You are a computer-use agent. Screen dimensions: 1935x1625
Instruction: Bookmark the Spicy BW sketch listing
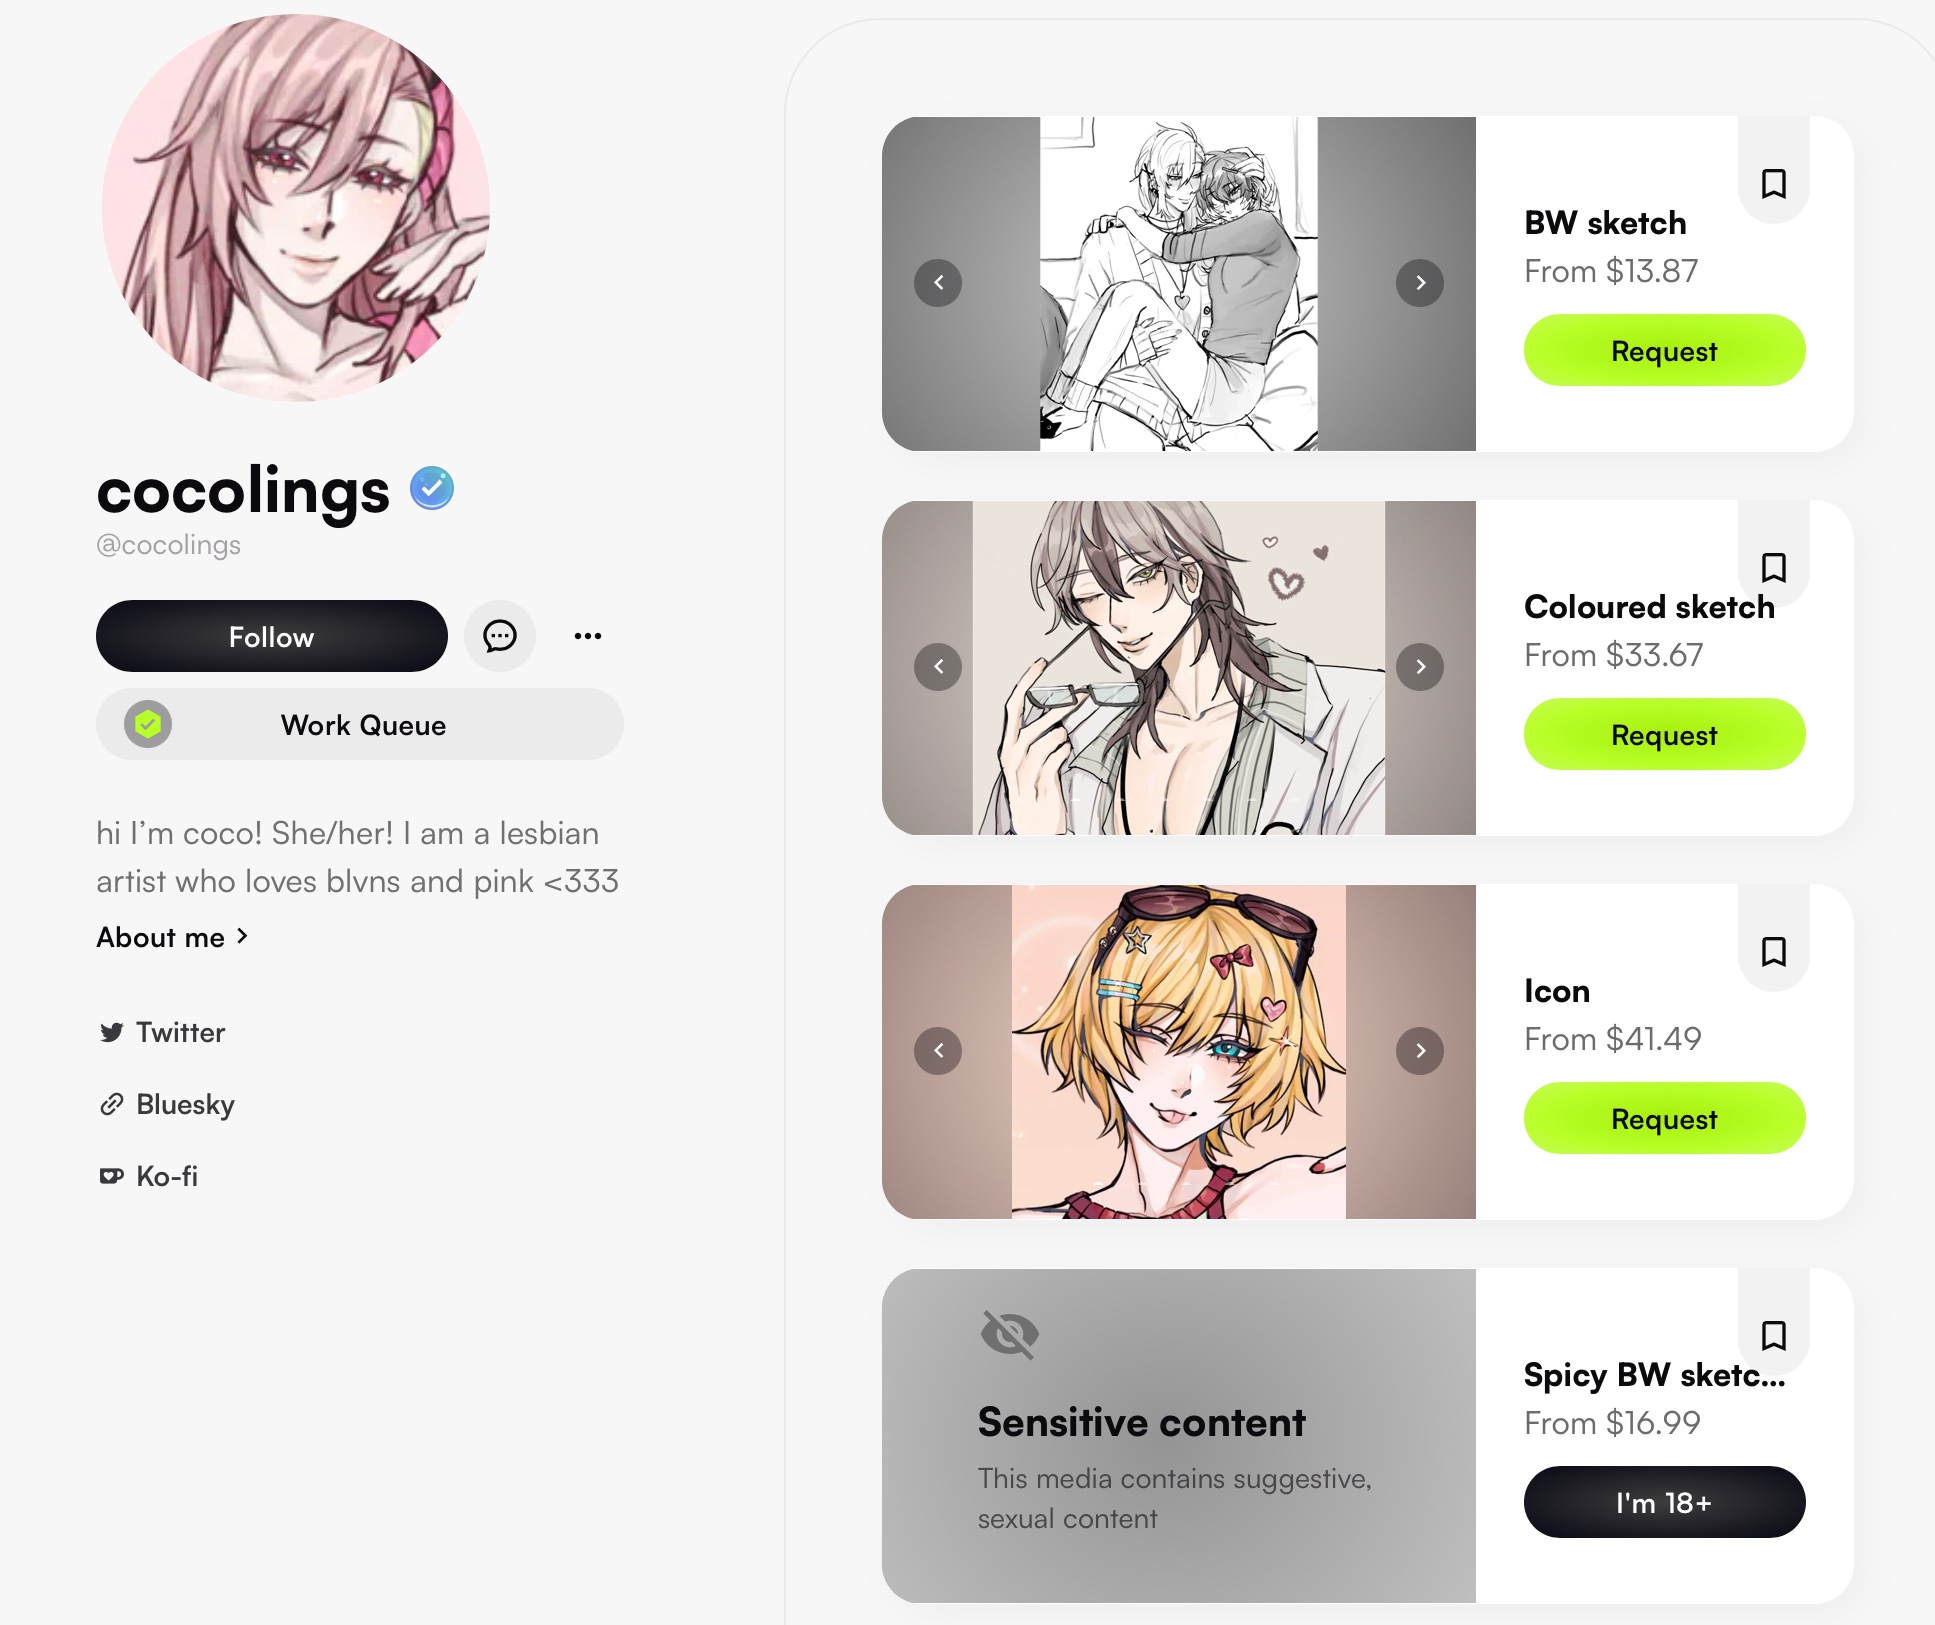click(1773, 1336)
